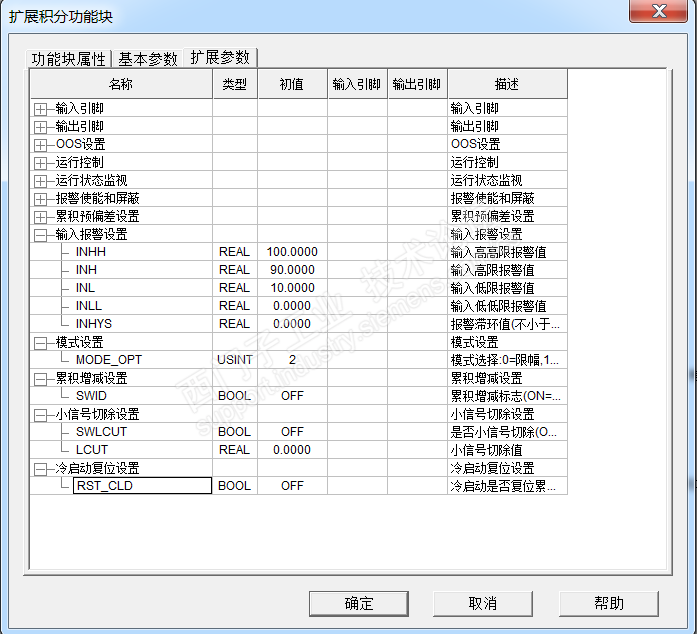Click the 输入高限报警值 description
The width and height of the screenshot is (697, 634).
coord(507,270)
